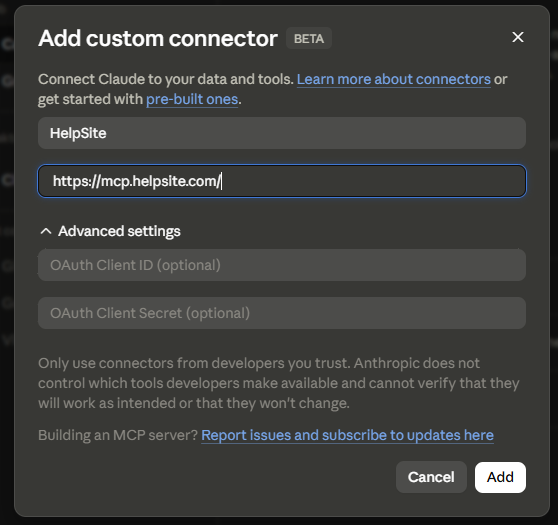This screenshot has width=558, height=525.
Task: Click the trusted developers warning paragraph
Action: pos(279,383)
